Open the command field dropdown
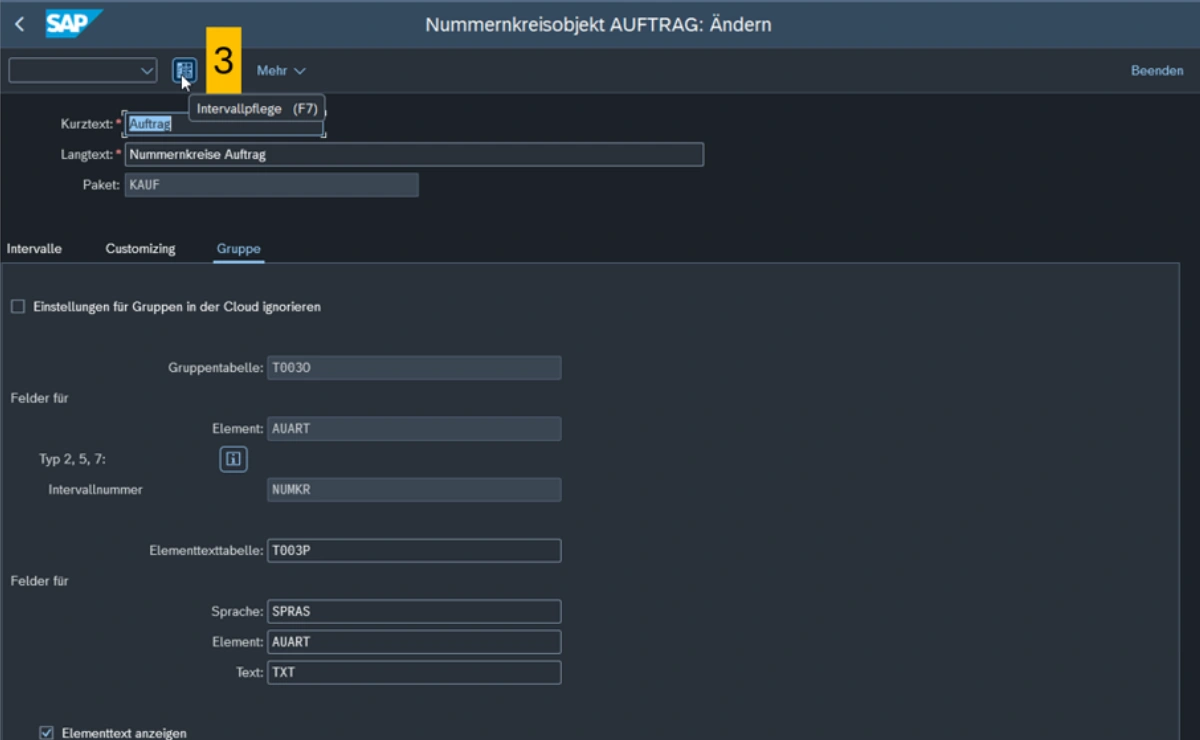Image resolution: width=1200 pixels, height=740 pixels. click(x=147, y=71)
